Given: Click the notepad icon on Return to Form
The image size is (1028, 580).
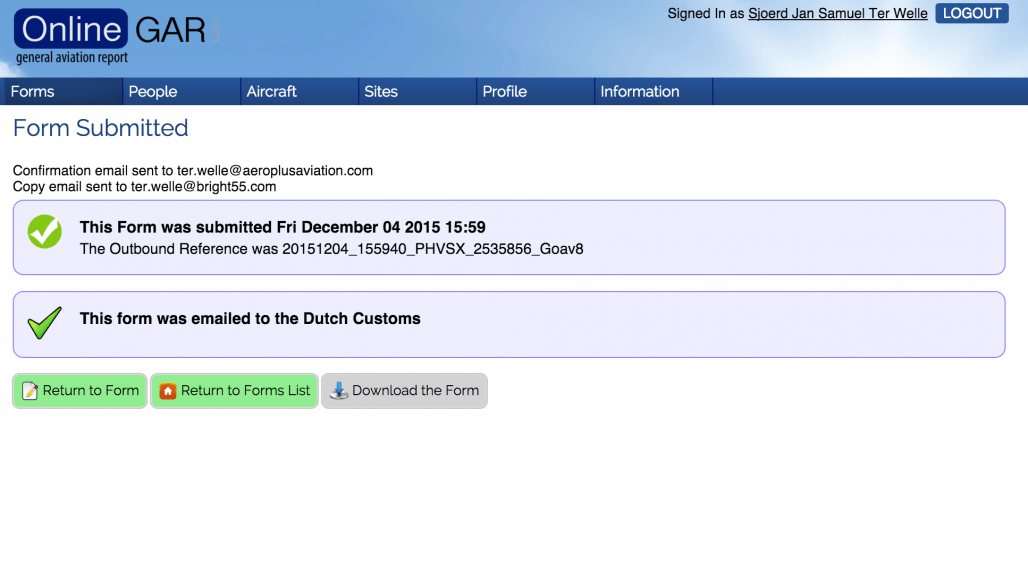Looking at the screenshot, I should coord(30,391).
